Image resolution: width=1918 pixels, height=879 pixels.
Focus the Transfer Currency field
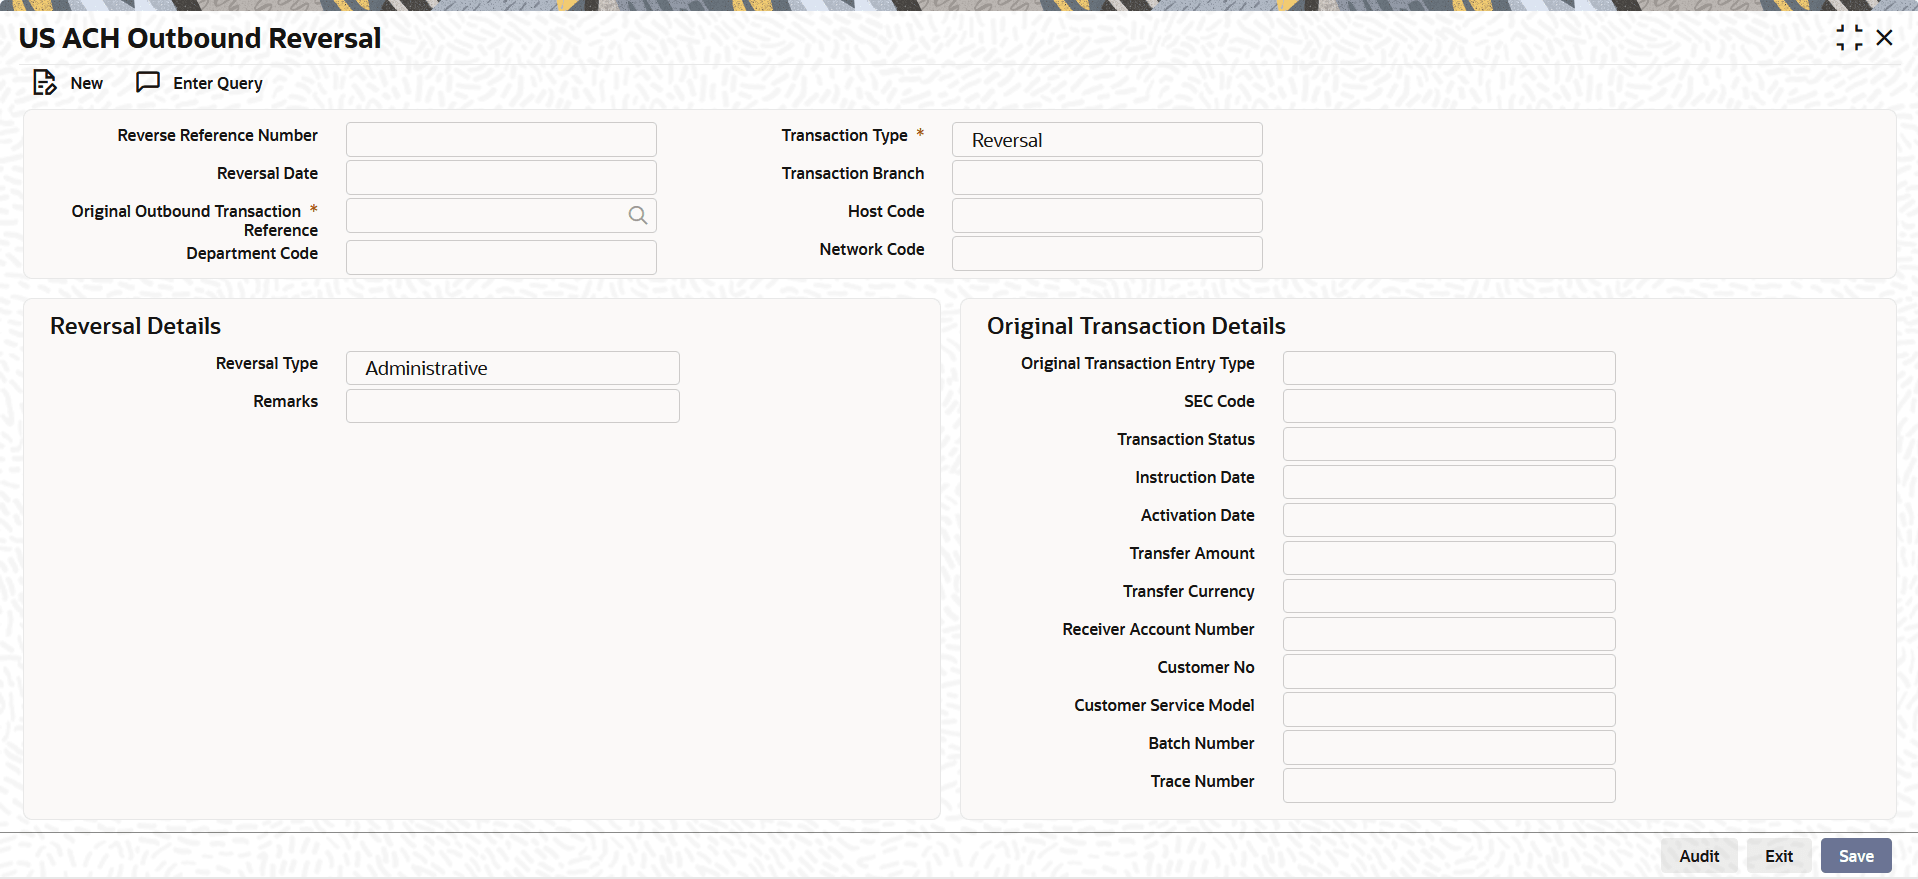coord(1449,596)
